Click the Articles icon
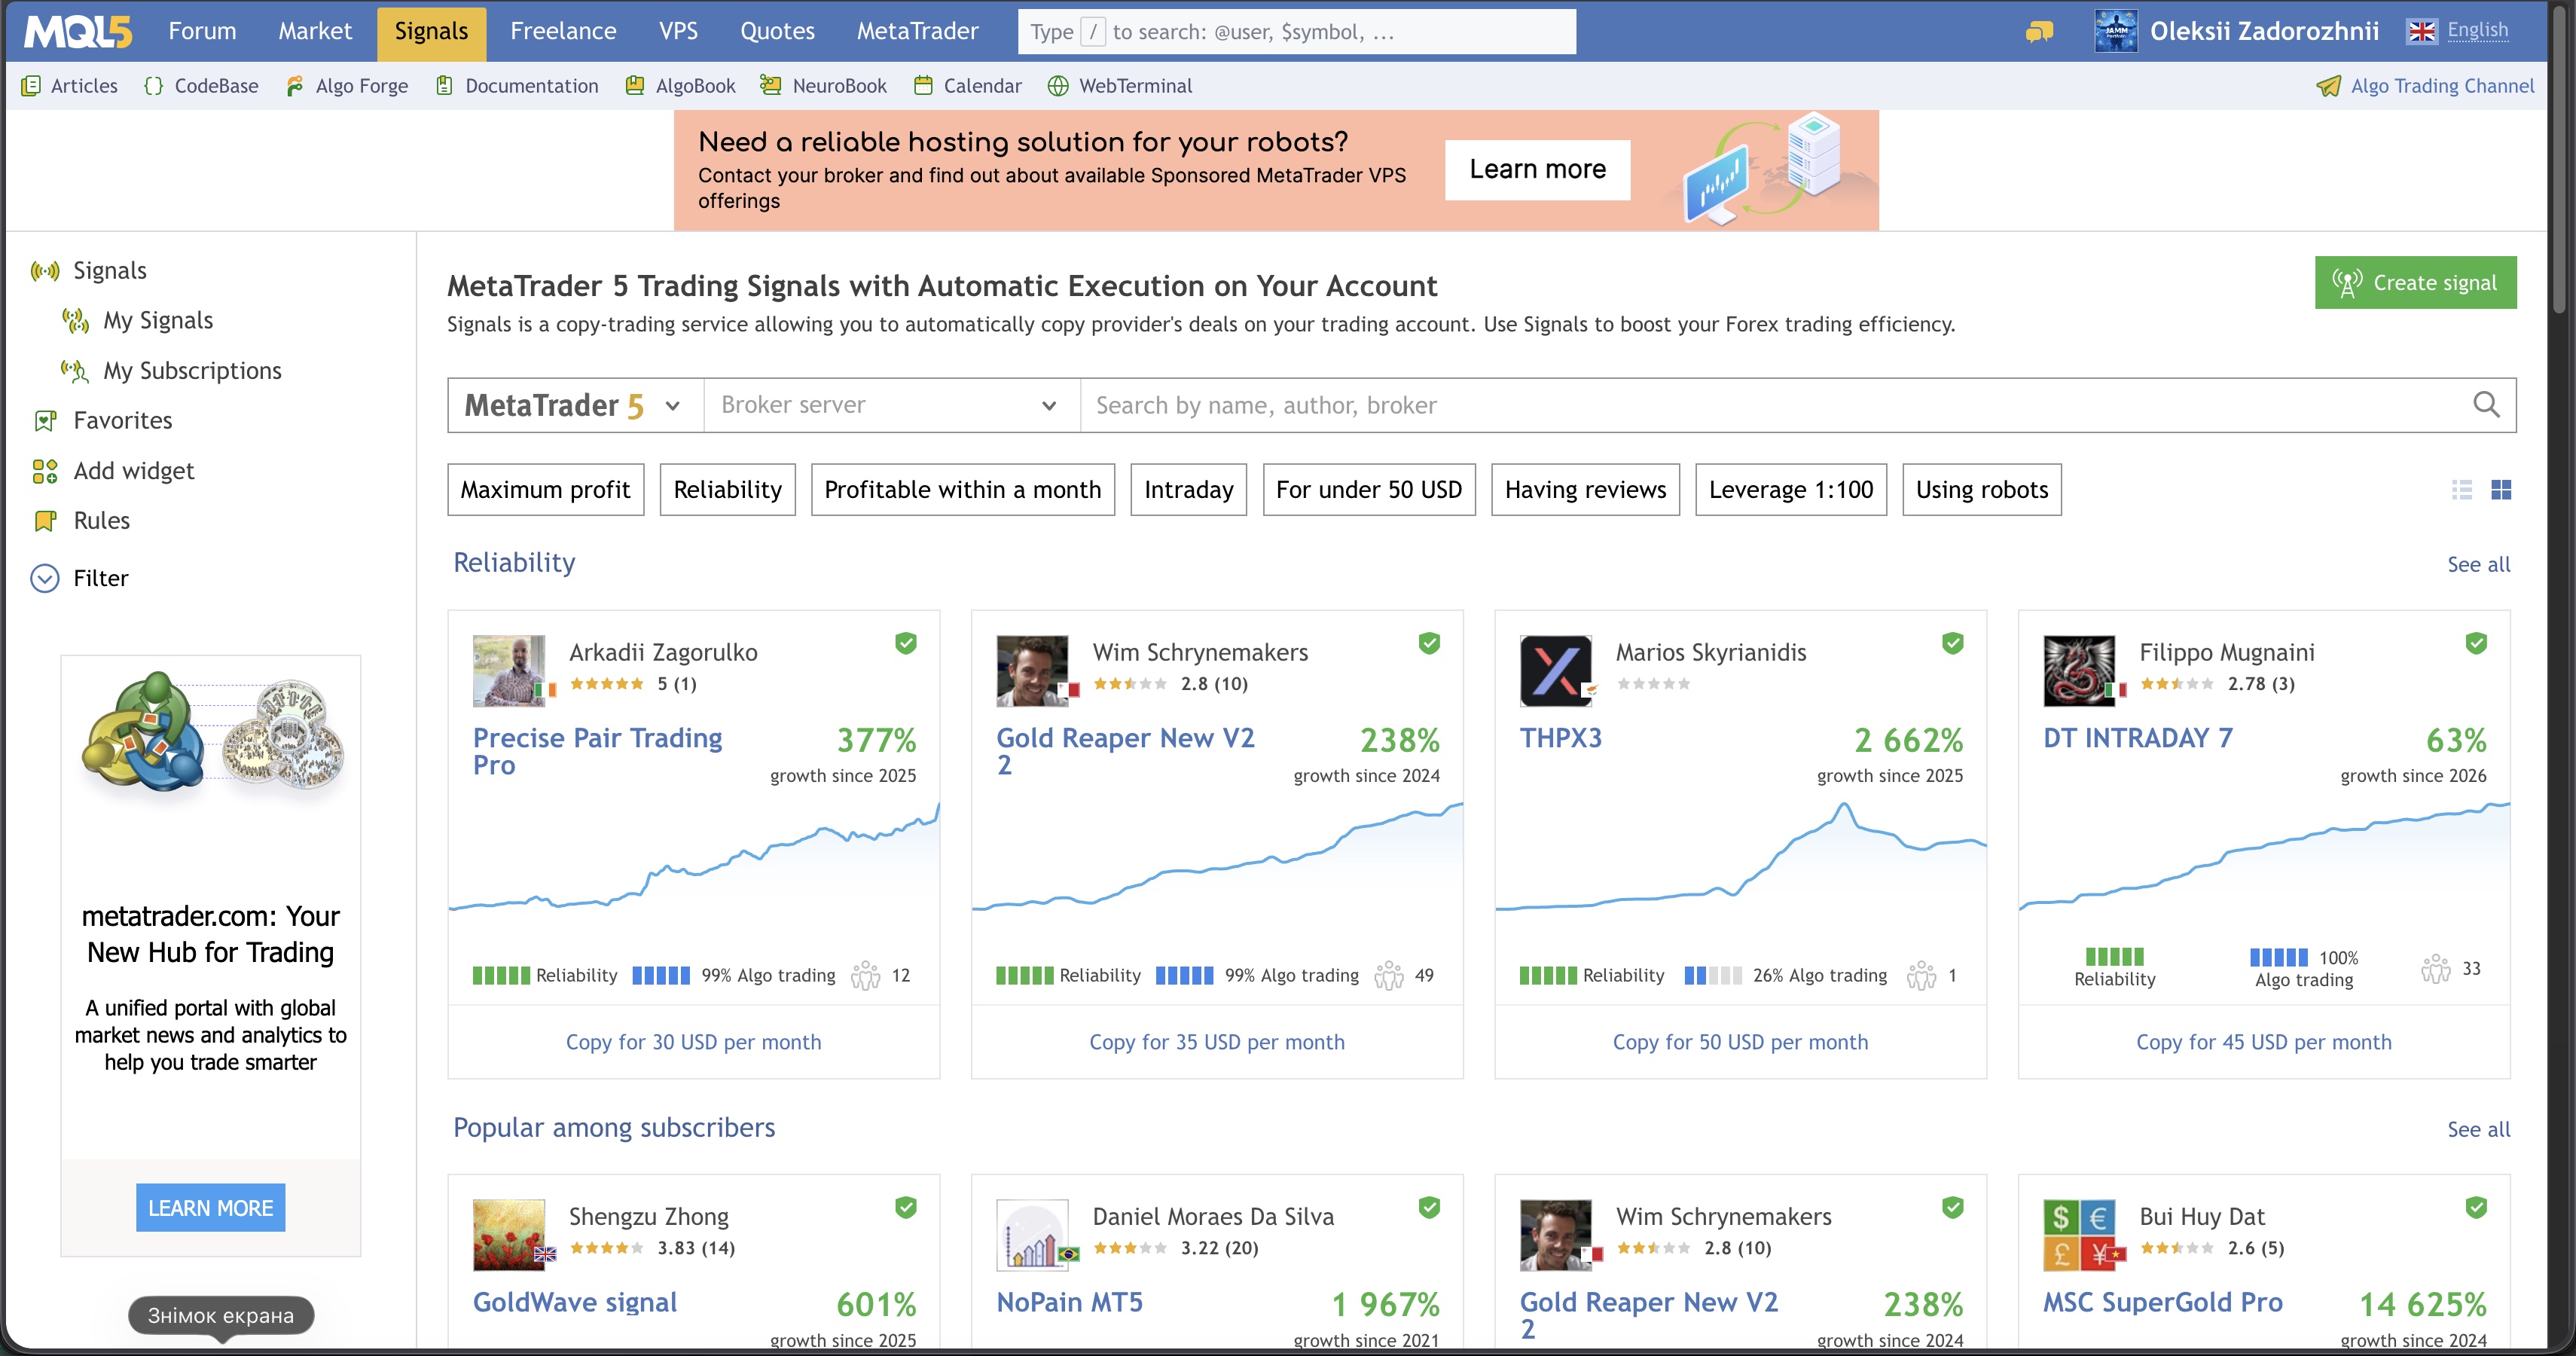This screenshot has height=1356, width=2576. point(31,86)
